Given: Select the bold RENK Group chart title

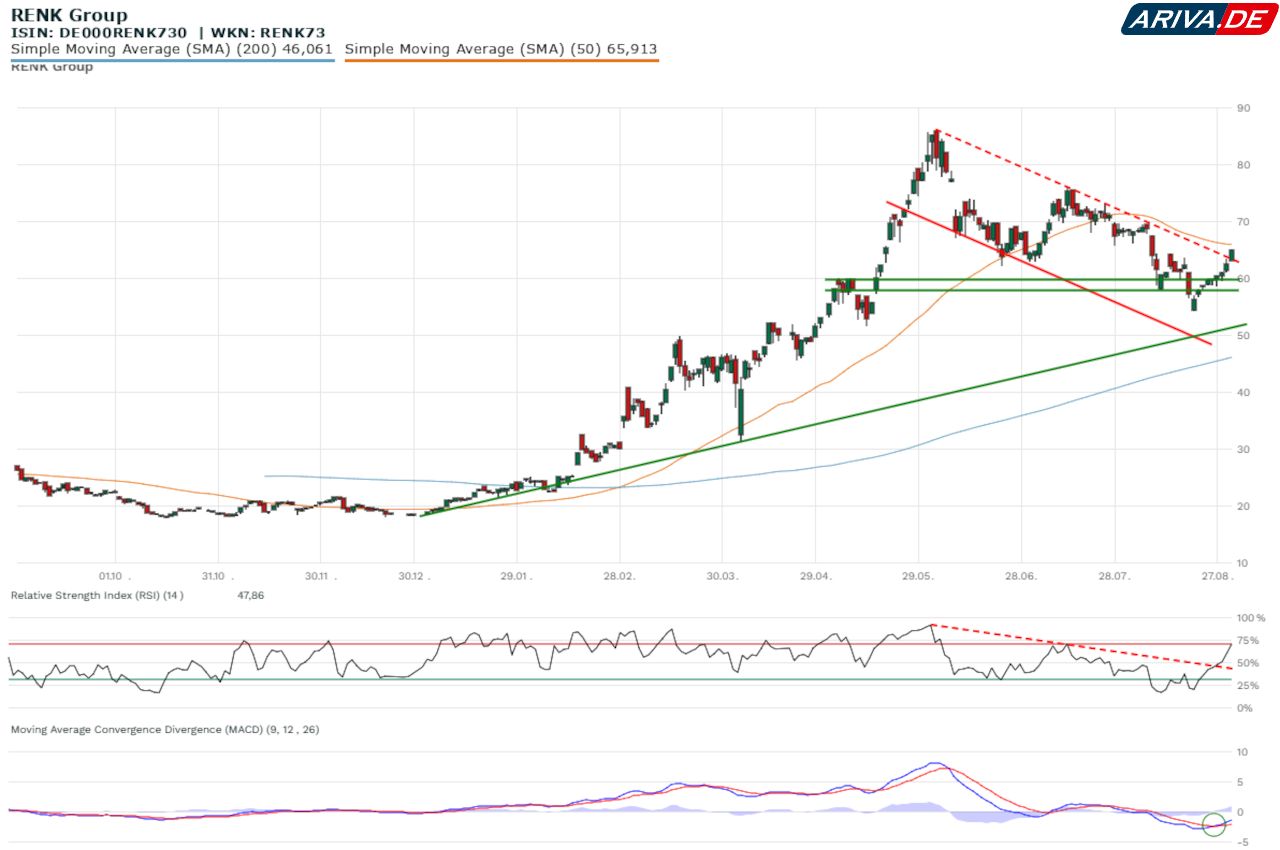Looking at the screenshot, I should pos(69,15).
